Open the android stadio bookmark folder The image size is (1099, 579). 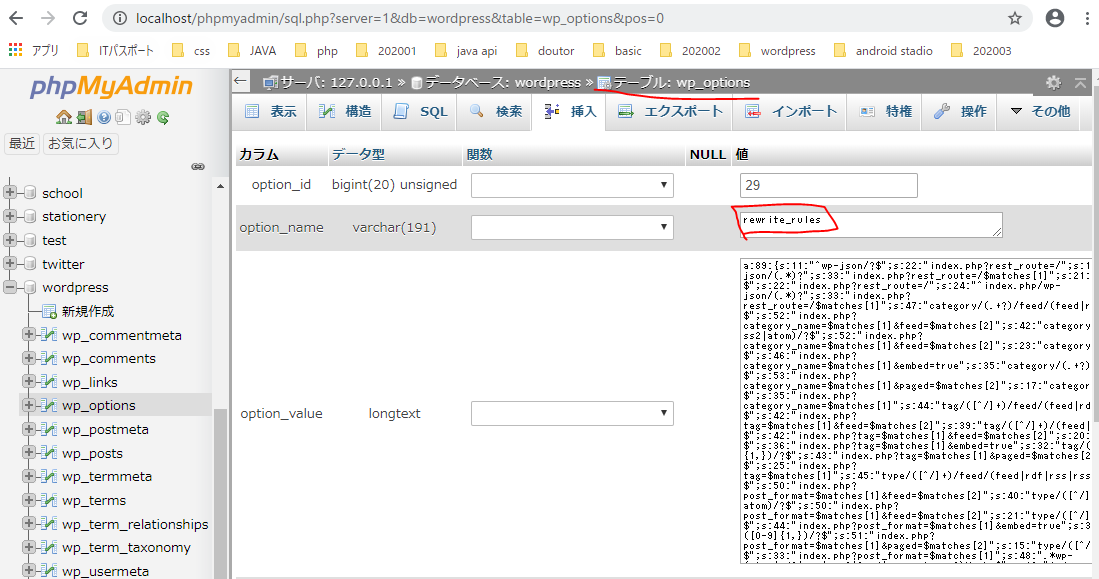tap(883, 50)
